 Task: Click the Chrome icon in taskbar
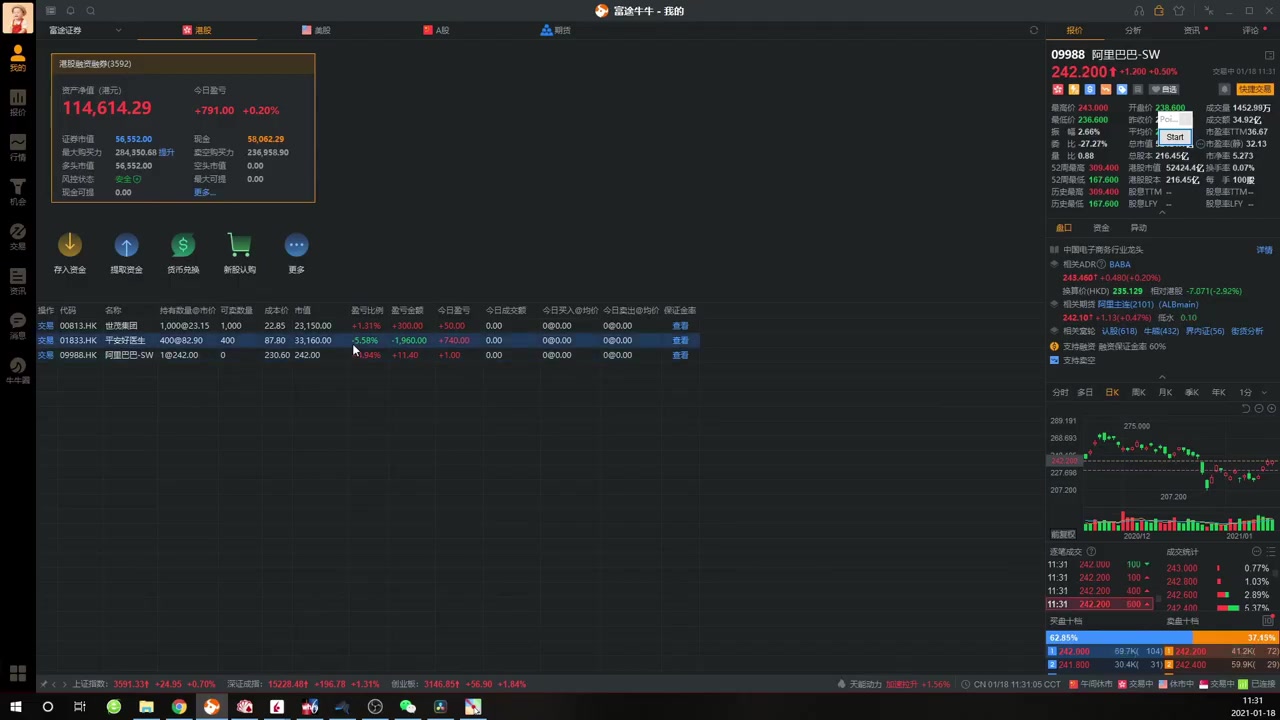coord(179,707)
